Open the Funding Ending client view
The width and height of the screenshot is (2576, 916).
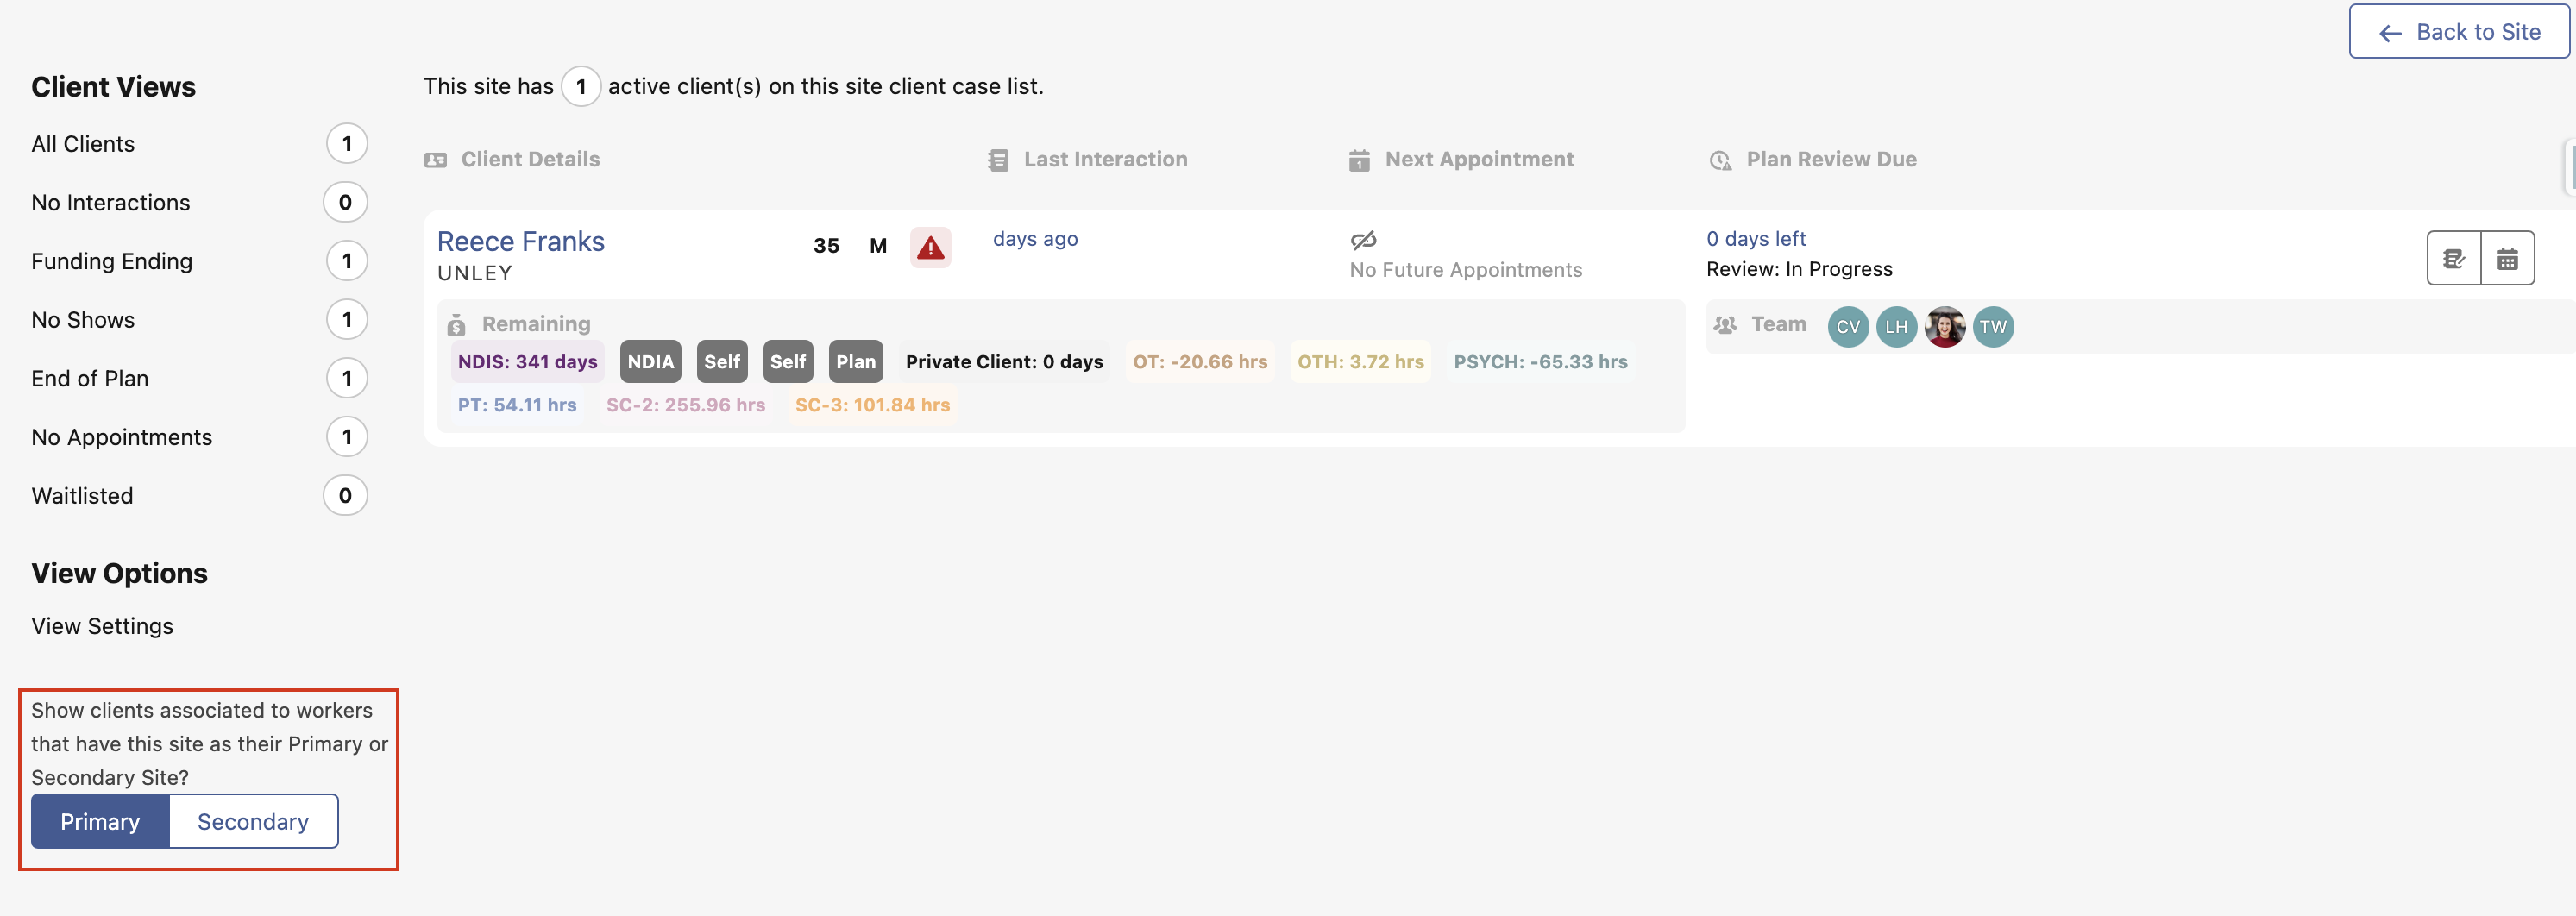coord(111,261)
